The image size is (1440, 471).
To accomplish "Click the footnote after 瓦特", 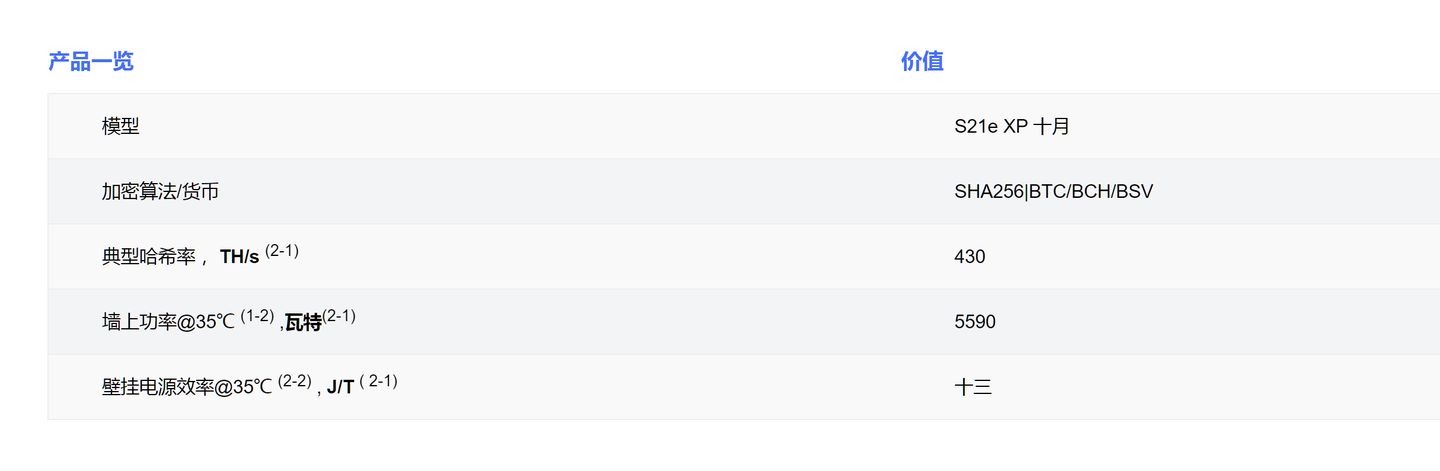I will (339, 316).
